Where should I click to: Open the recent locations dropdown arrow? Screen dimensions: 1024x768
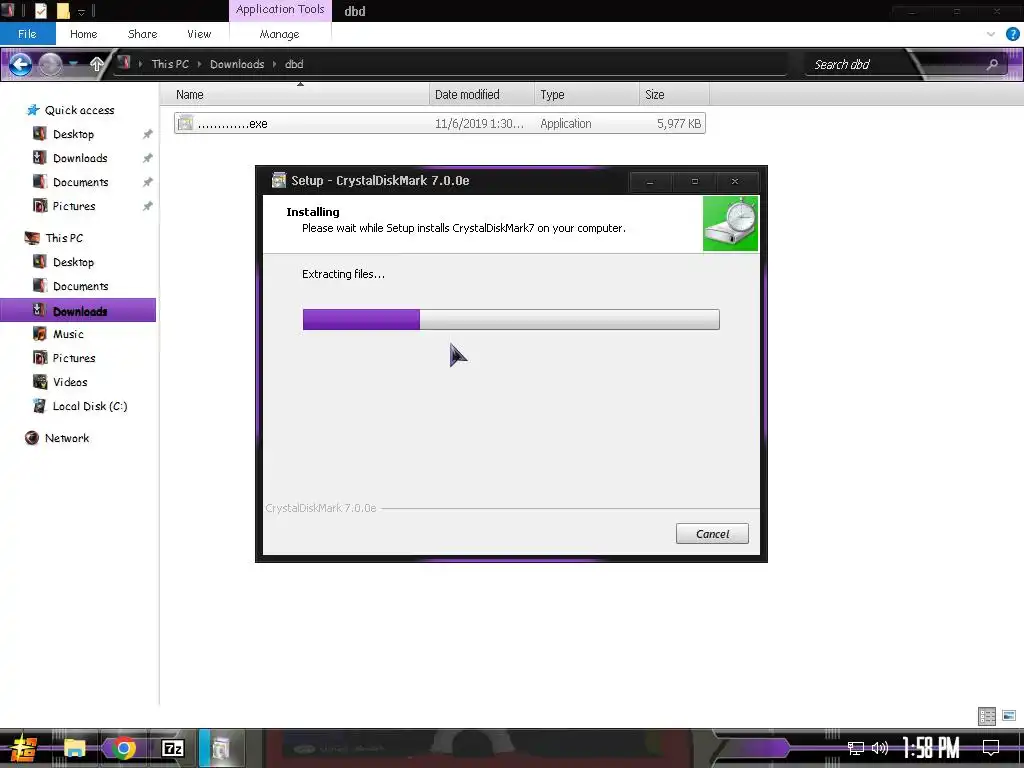73,64
